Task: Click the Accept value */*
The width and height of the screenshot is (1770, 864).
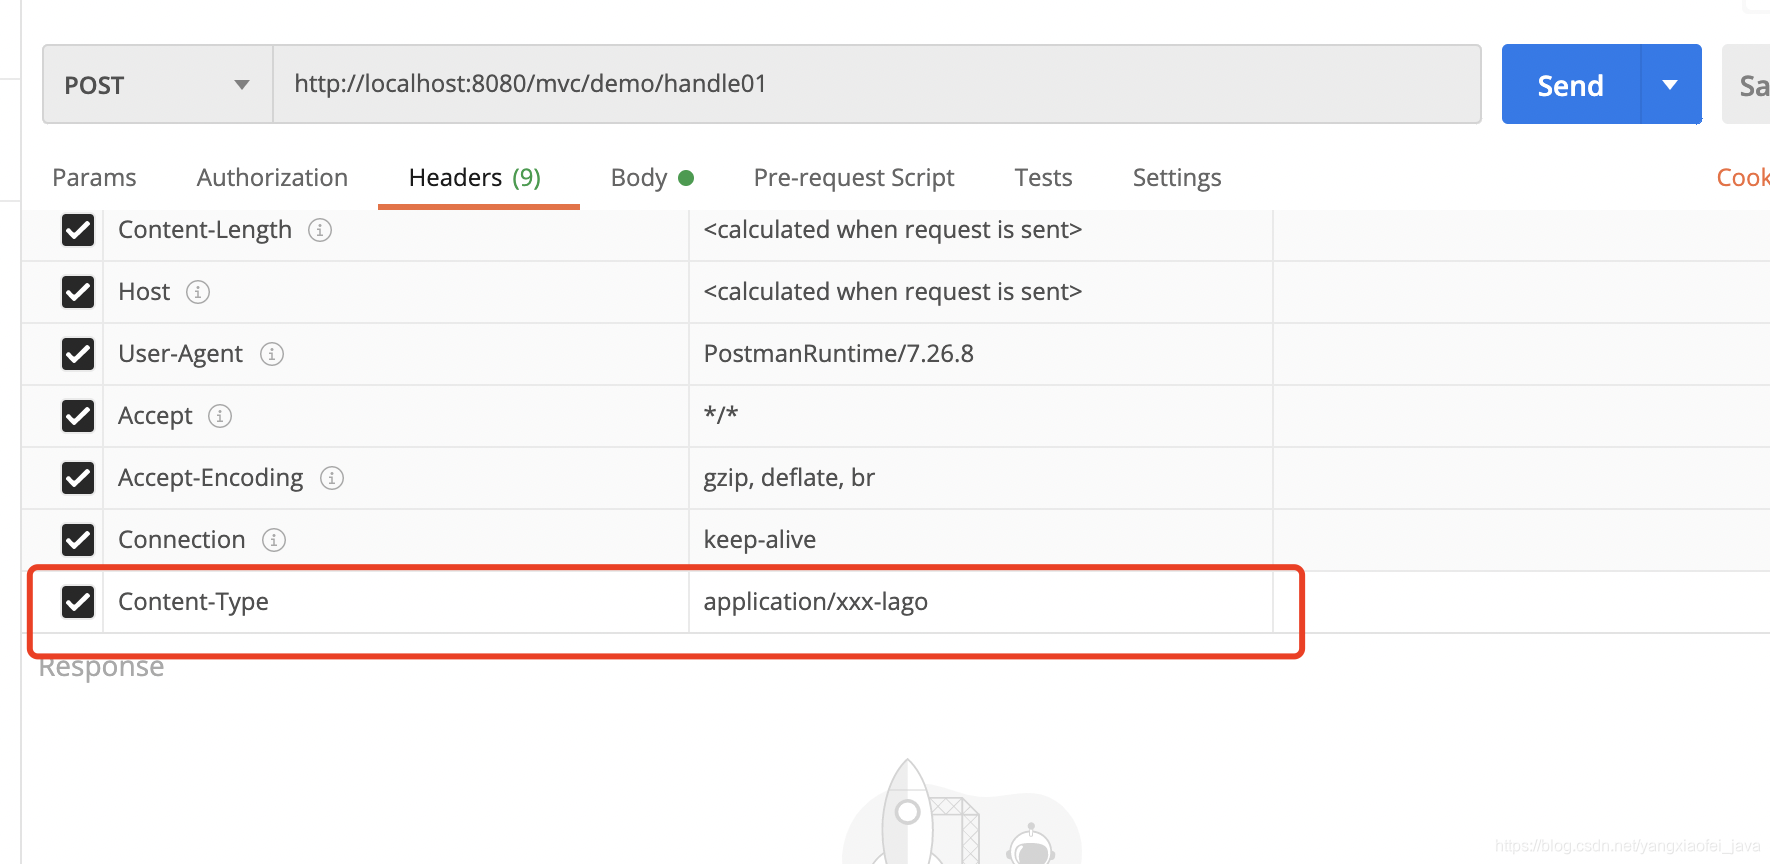Action: (x=720, y=415)
